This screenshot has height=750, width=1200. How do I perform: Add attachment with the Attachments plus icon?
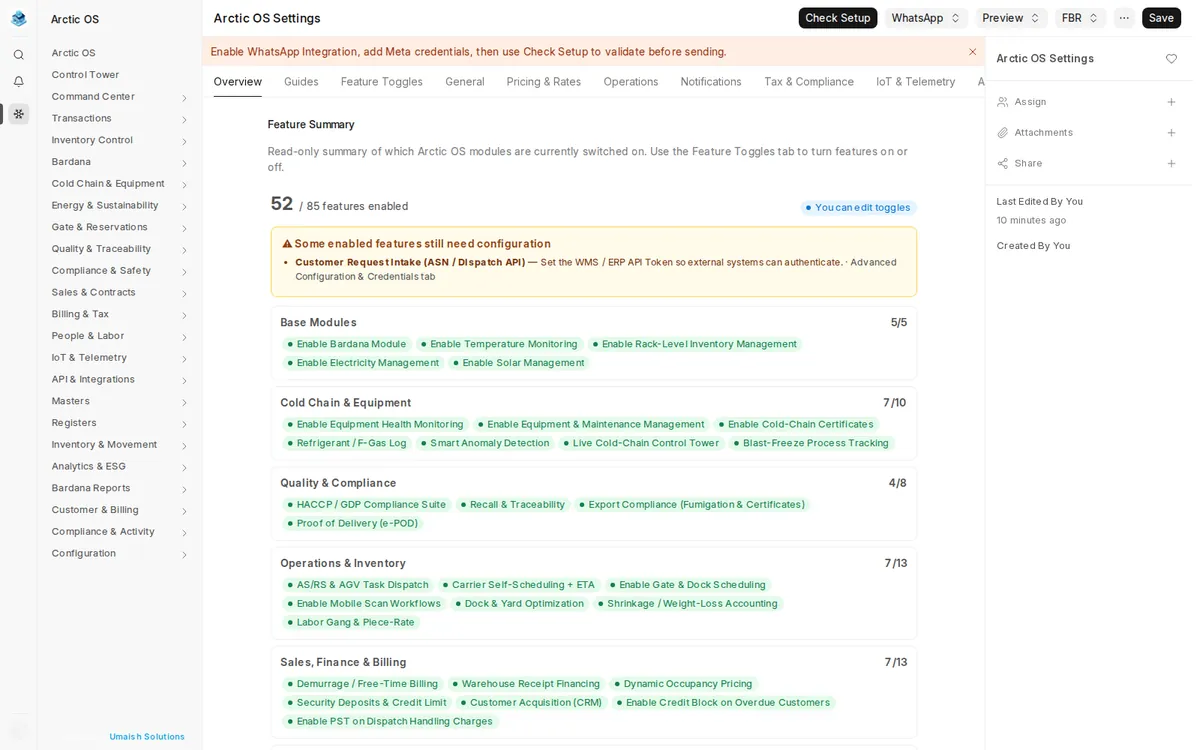pos(1171,133)
